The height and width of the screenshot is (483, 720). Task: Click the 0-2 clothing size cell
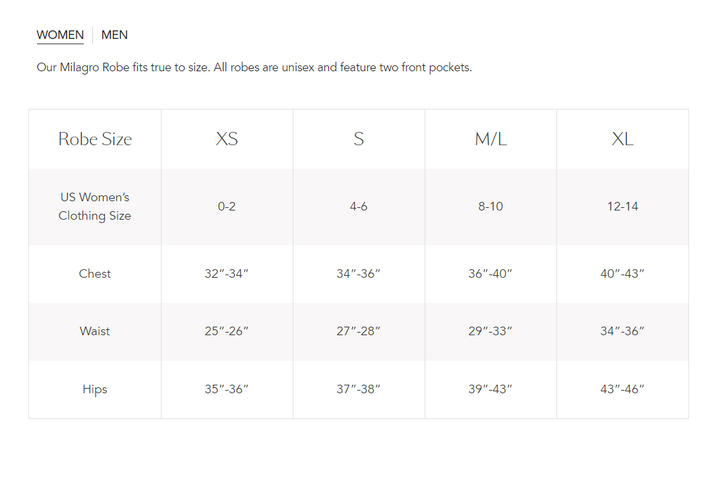tap(227, 206)
